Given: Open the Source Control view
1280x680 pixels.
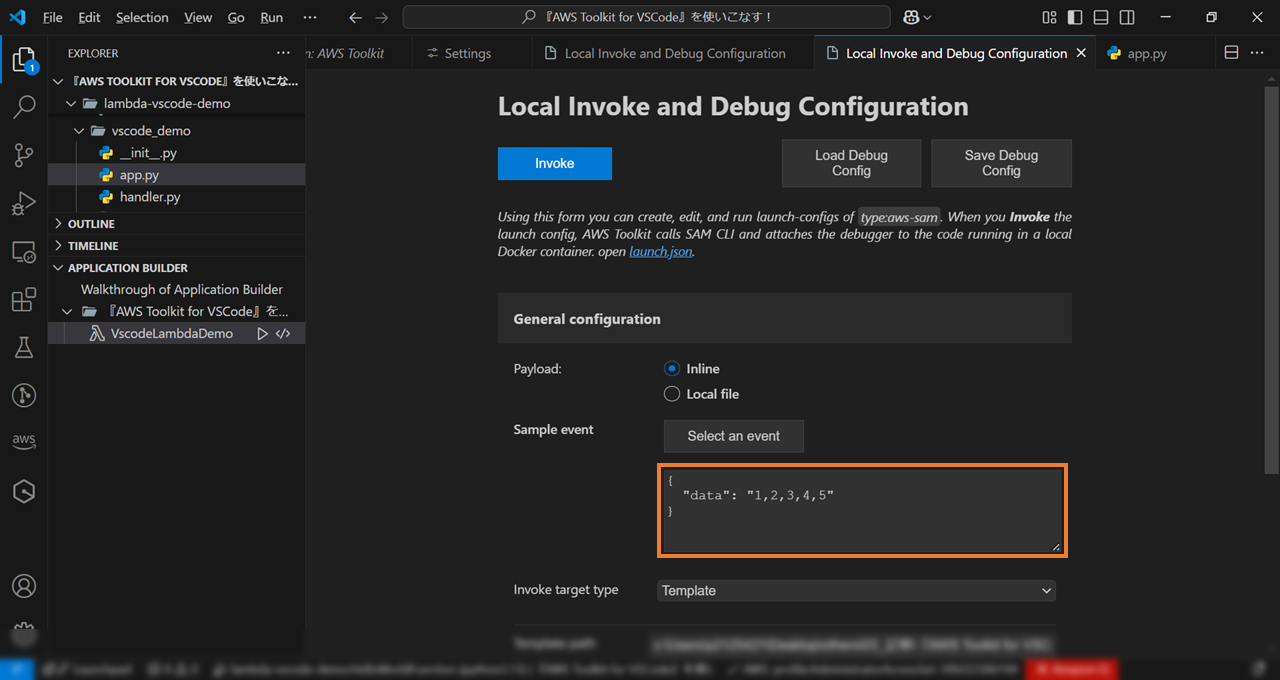Looking at the screenshot, I should [x=24, y=155].
